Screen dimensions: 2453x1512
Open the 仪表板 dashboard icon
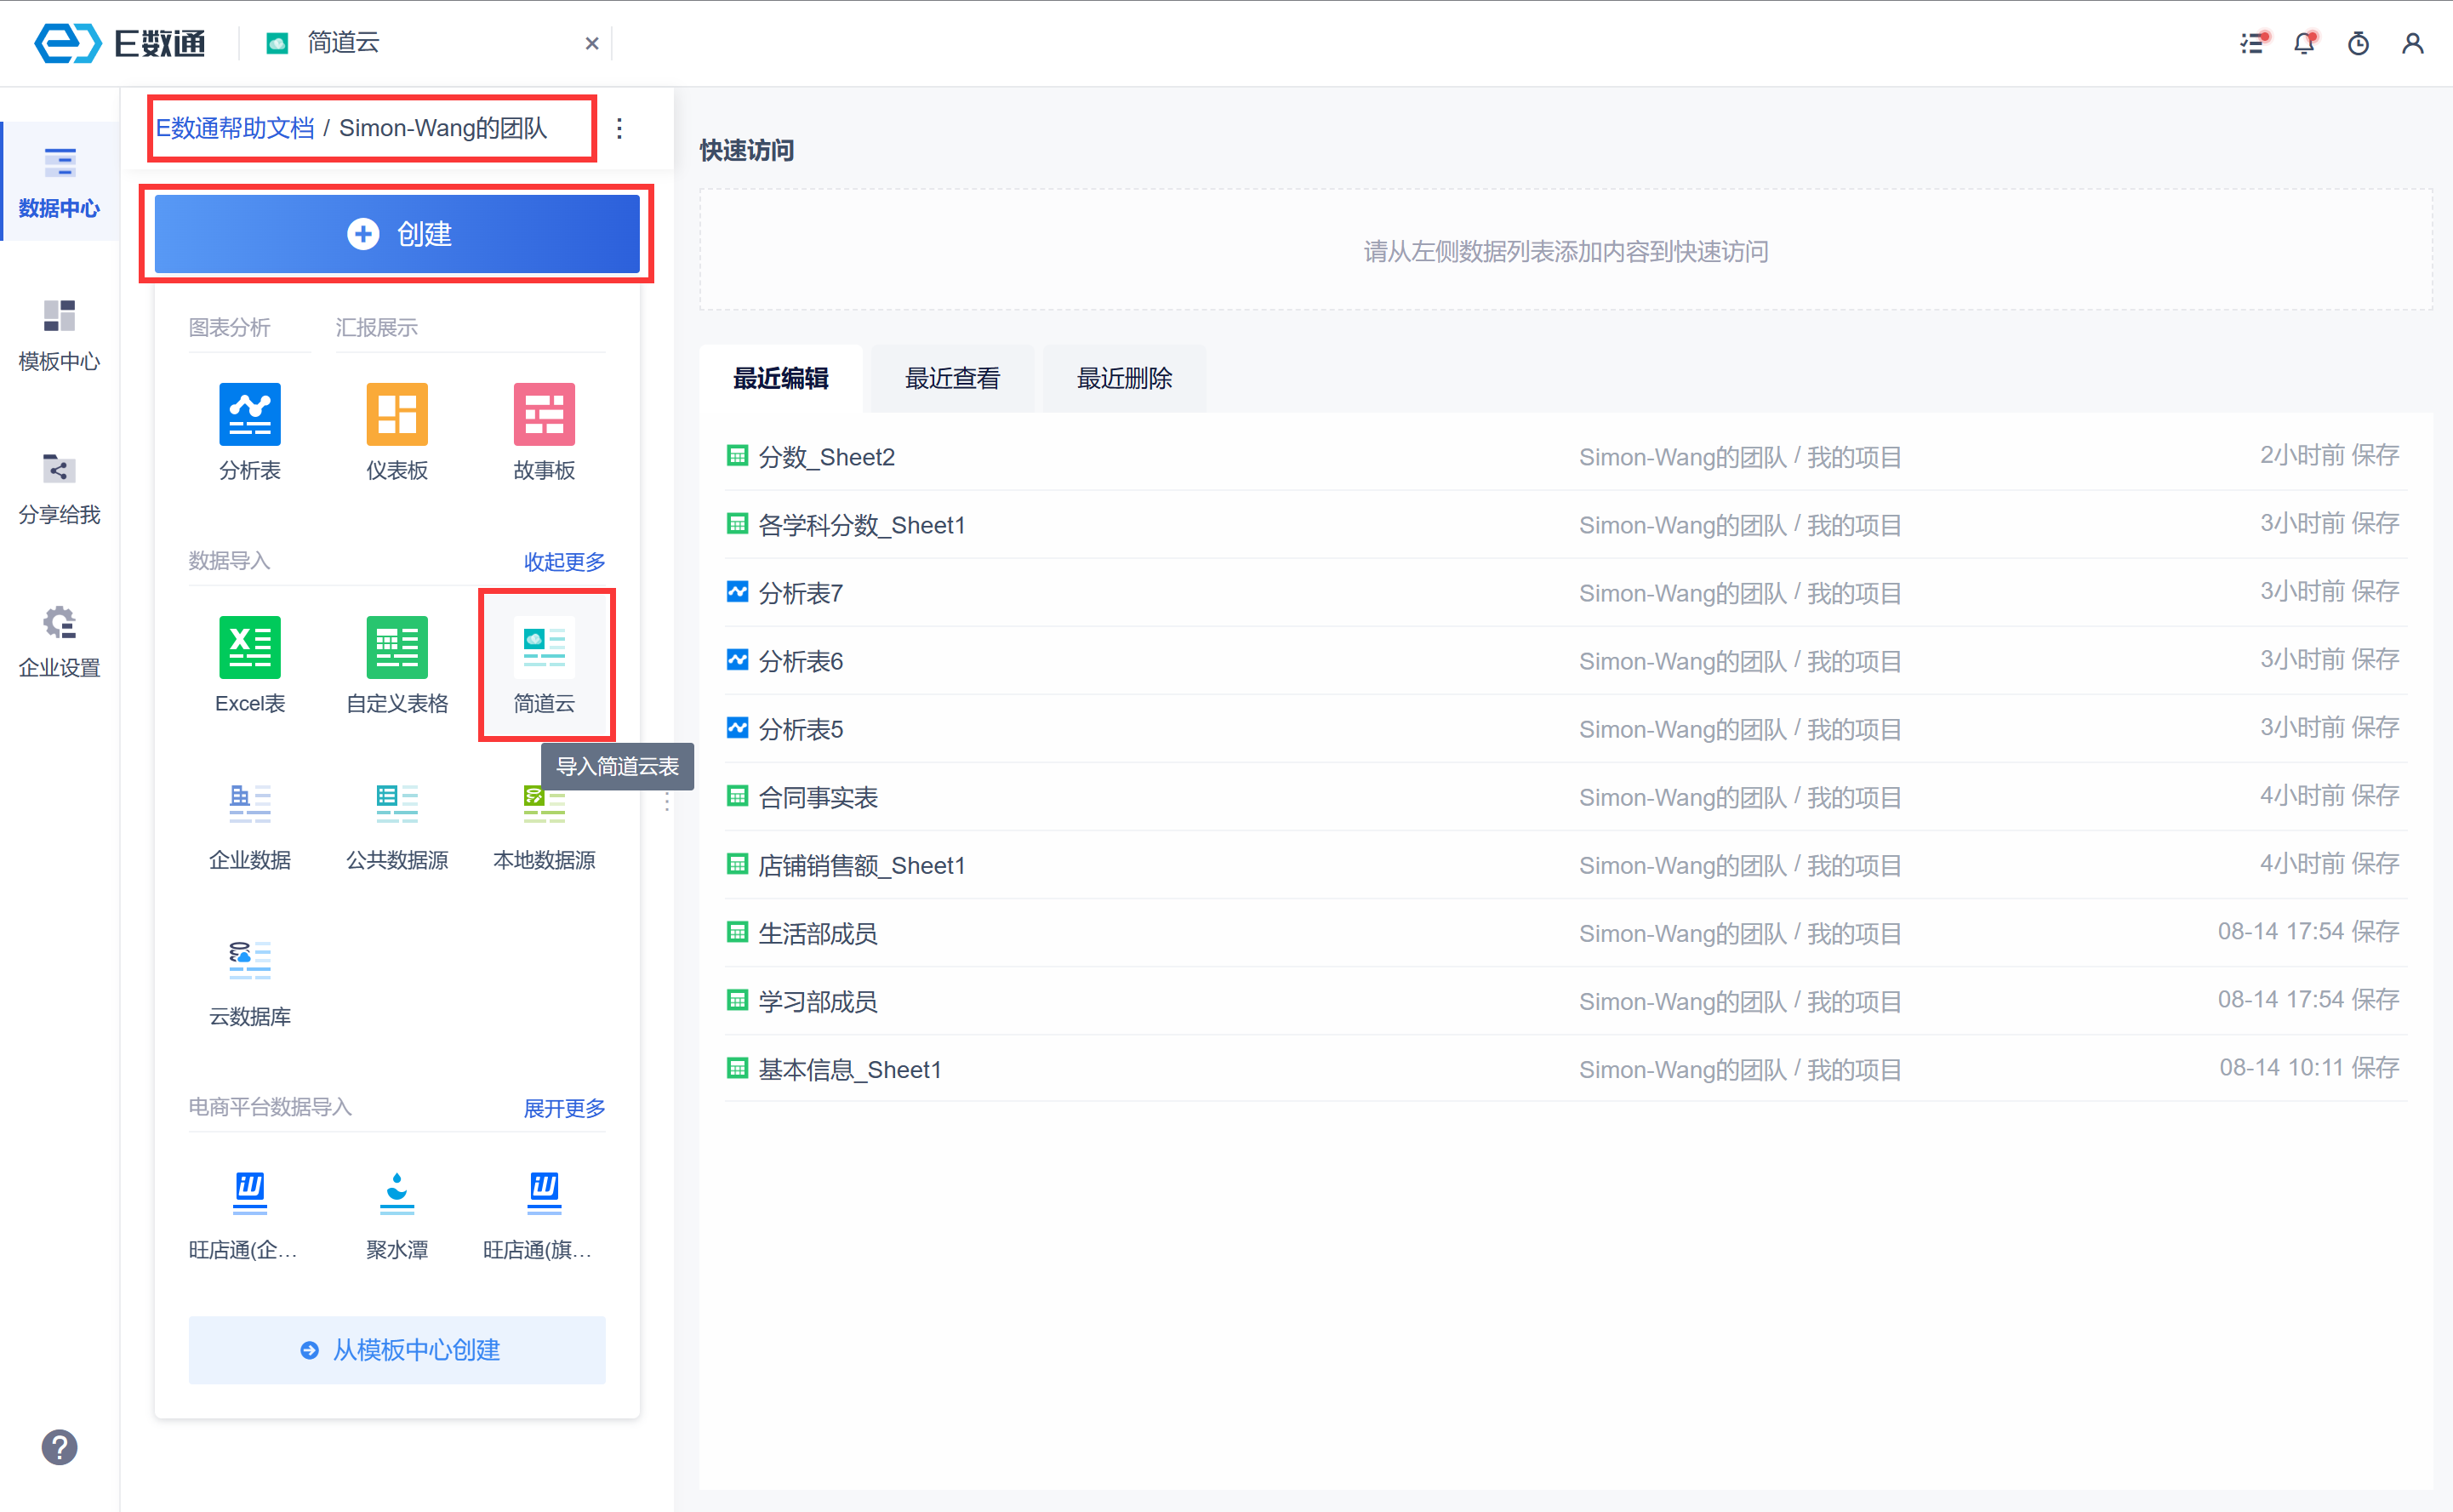point(397,414)
